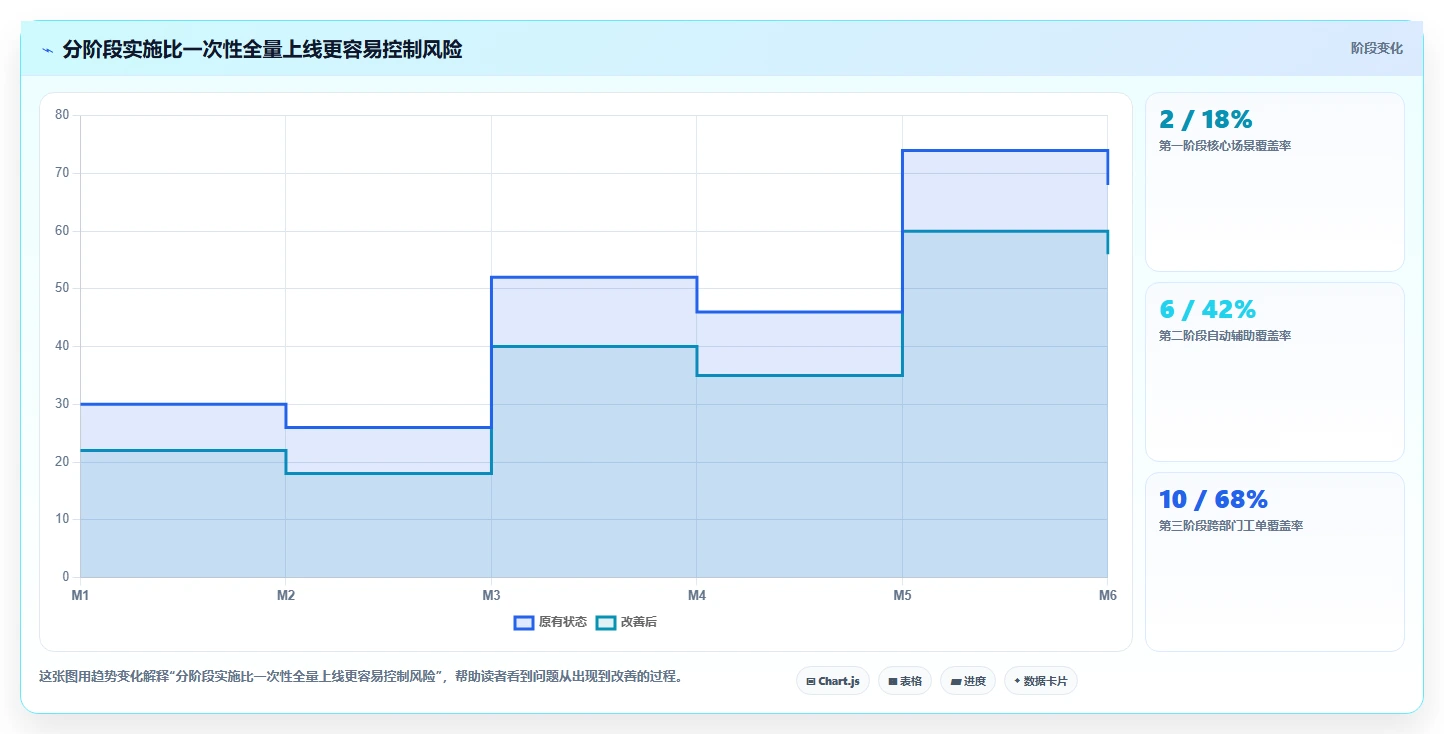Viewport: 1444px width, 734px height.
Task: Click the M3 axis label
Action: 491,596
